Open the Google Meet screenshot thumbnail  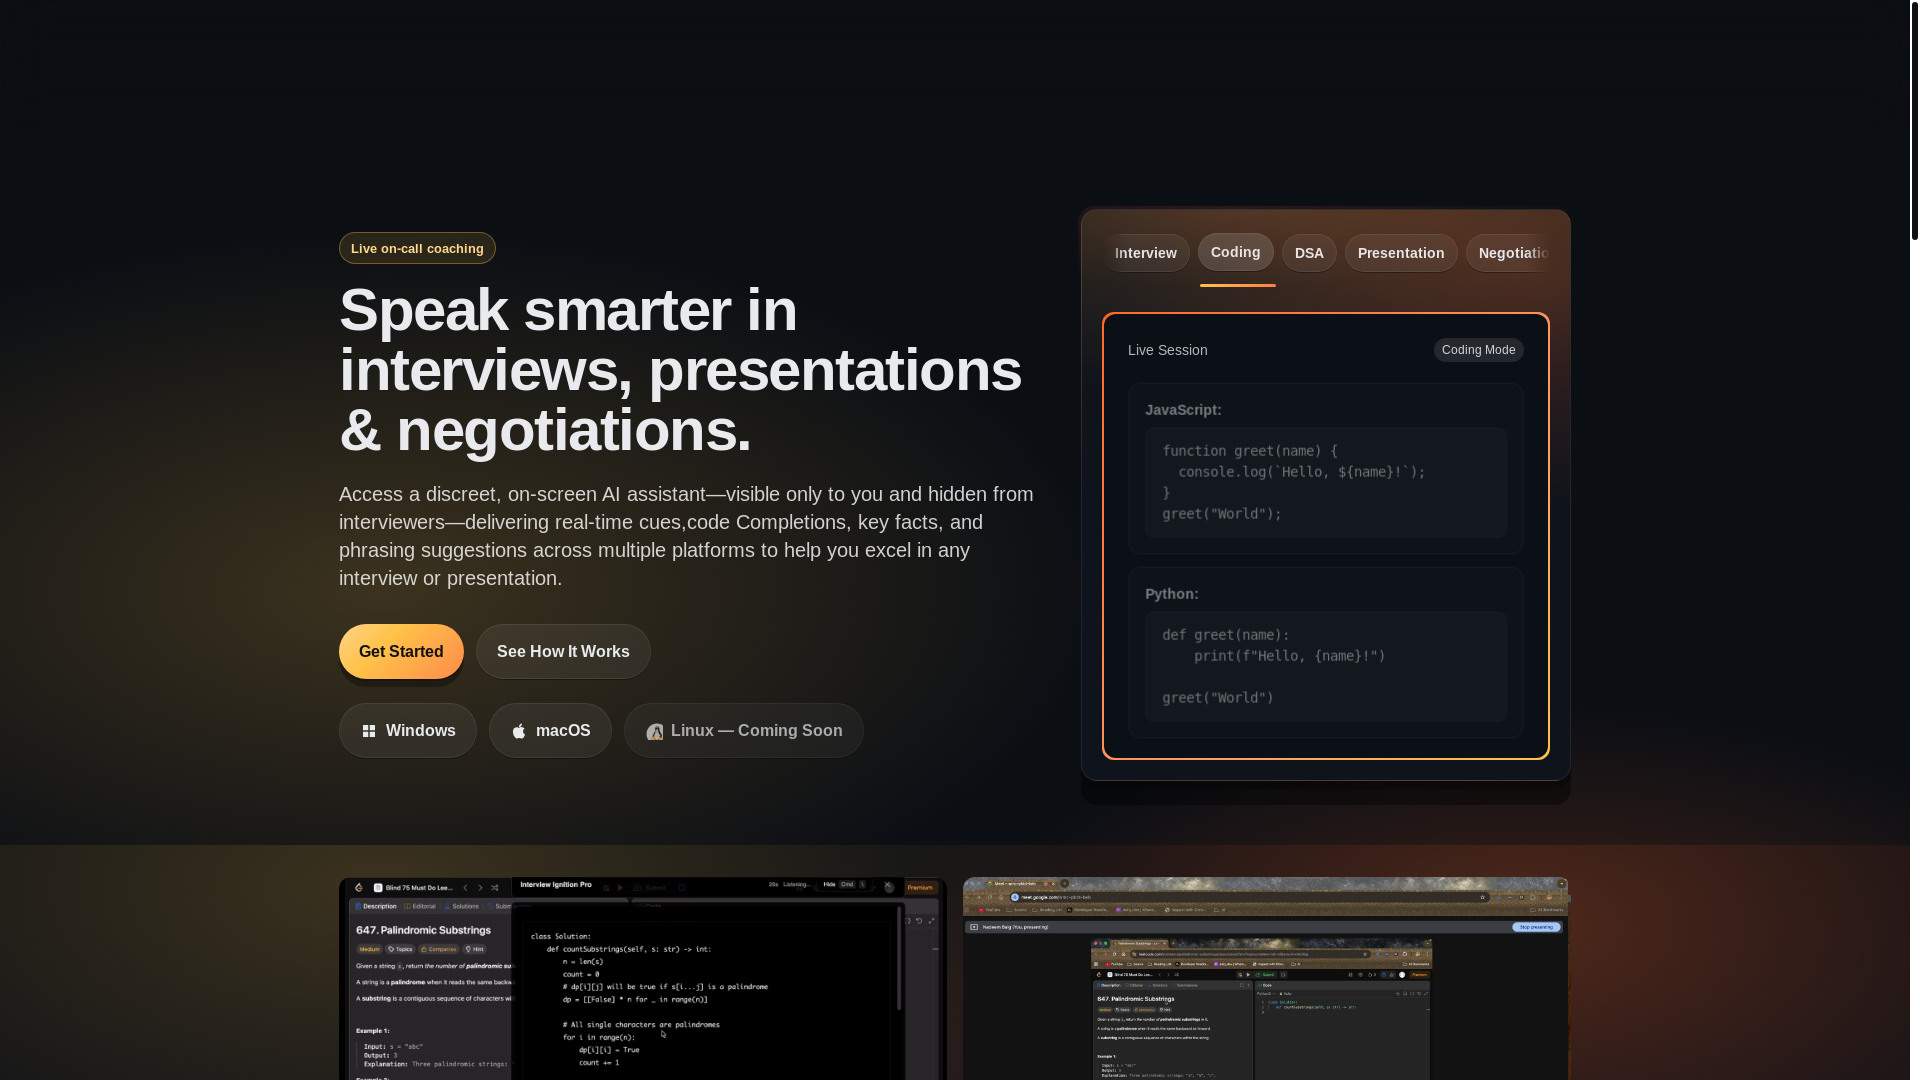[1266, 978]
